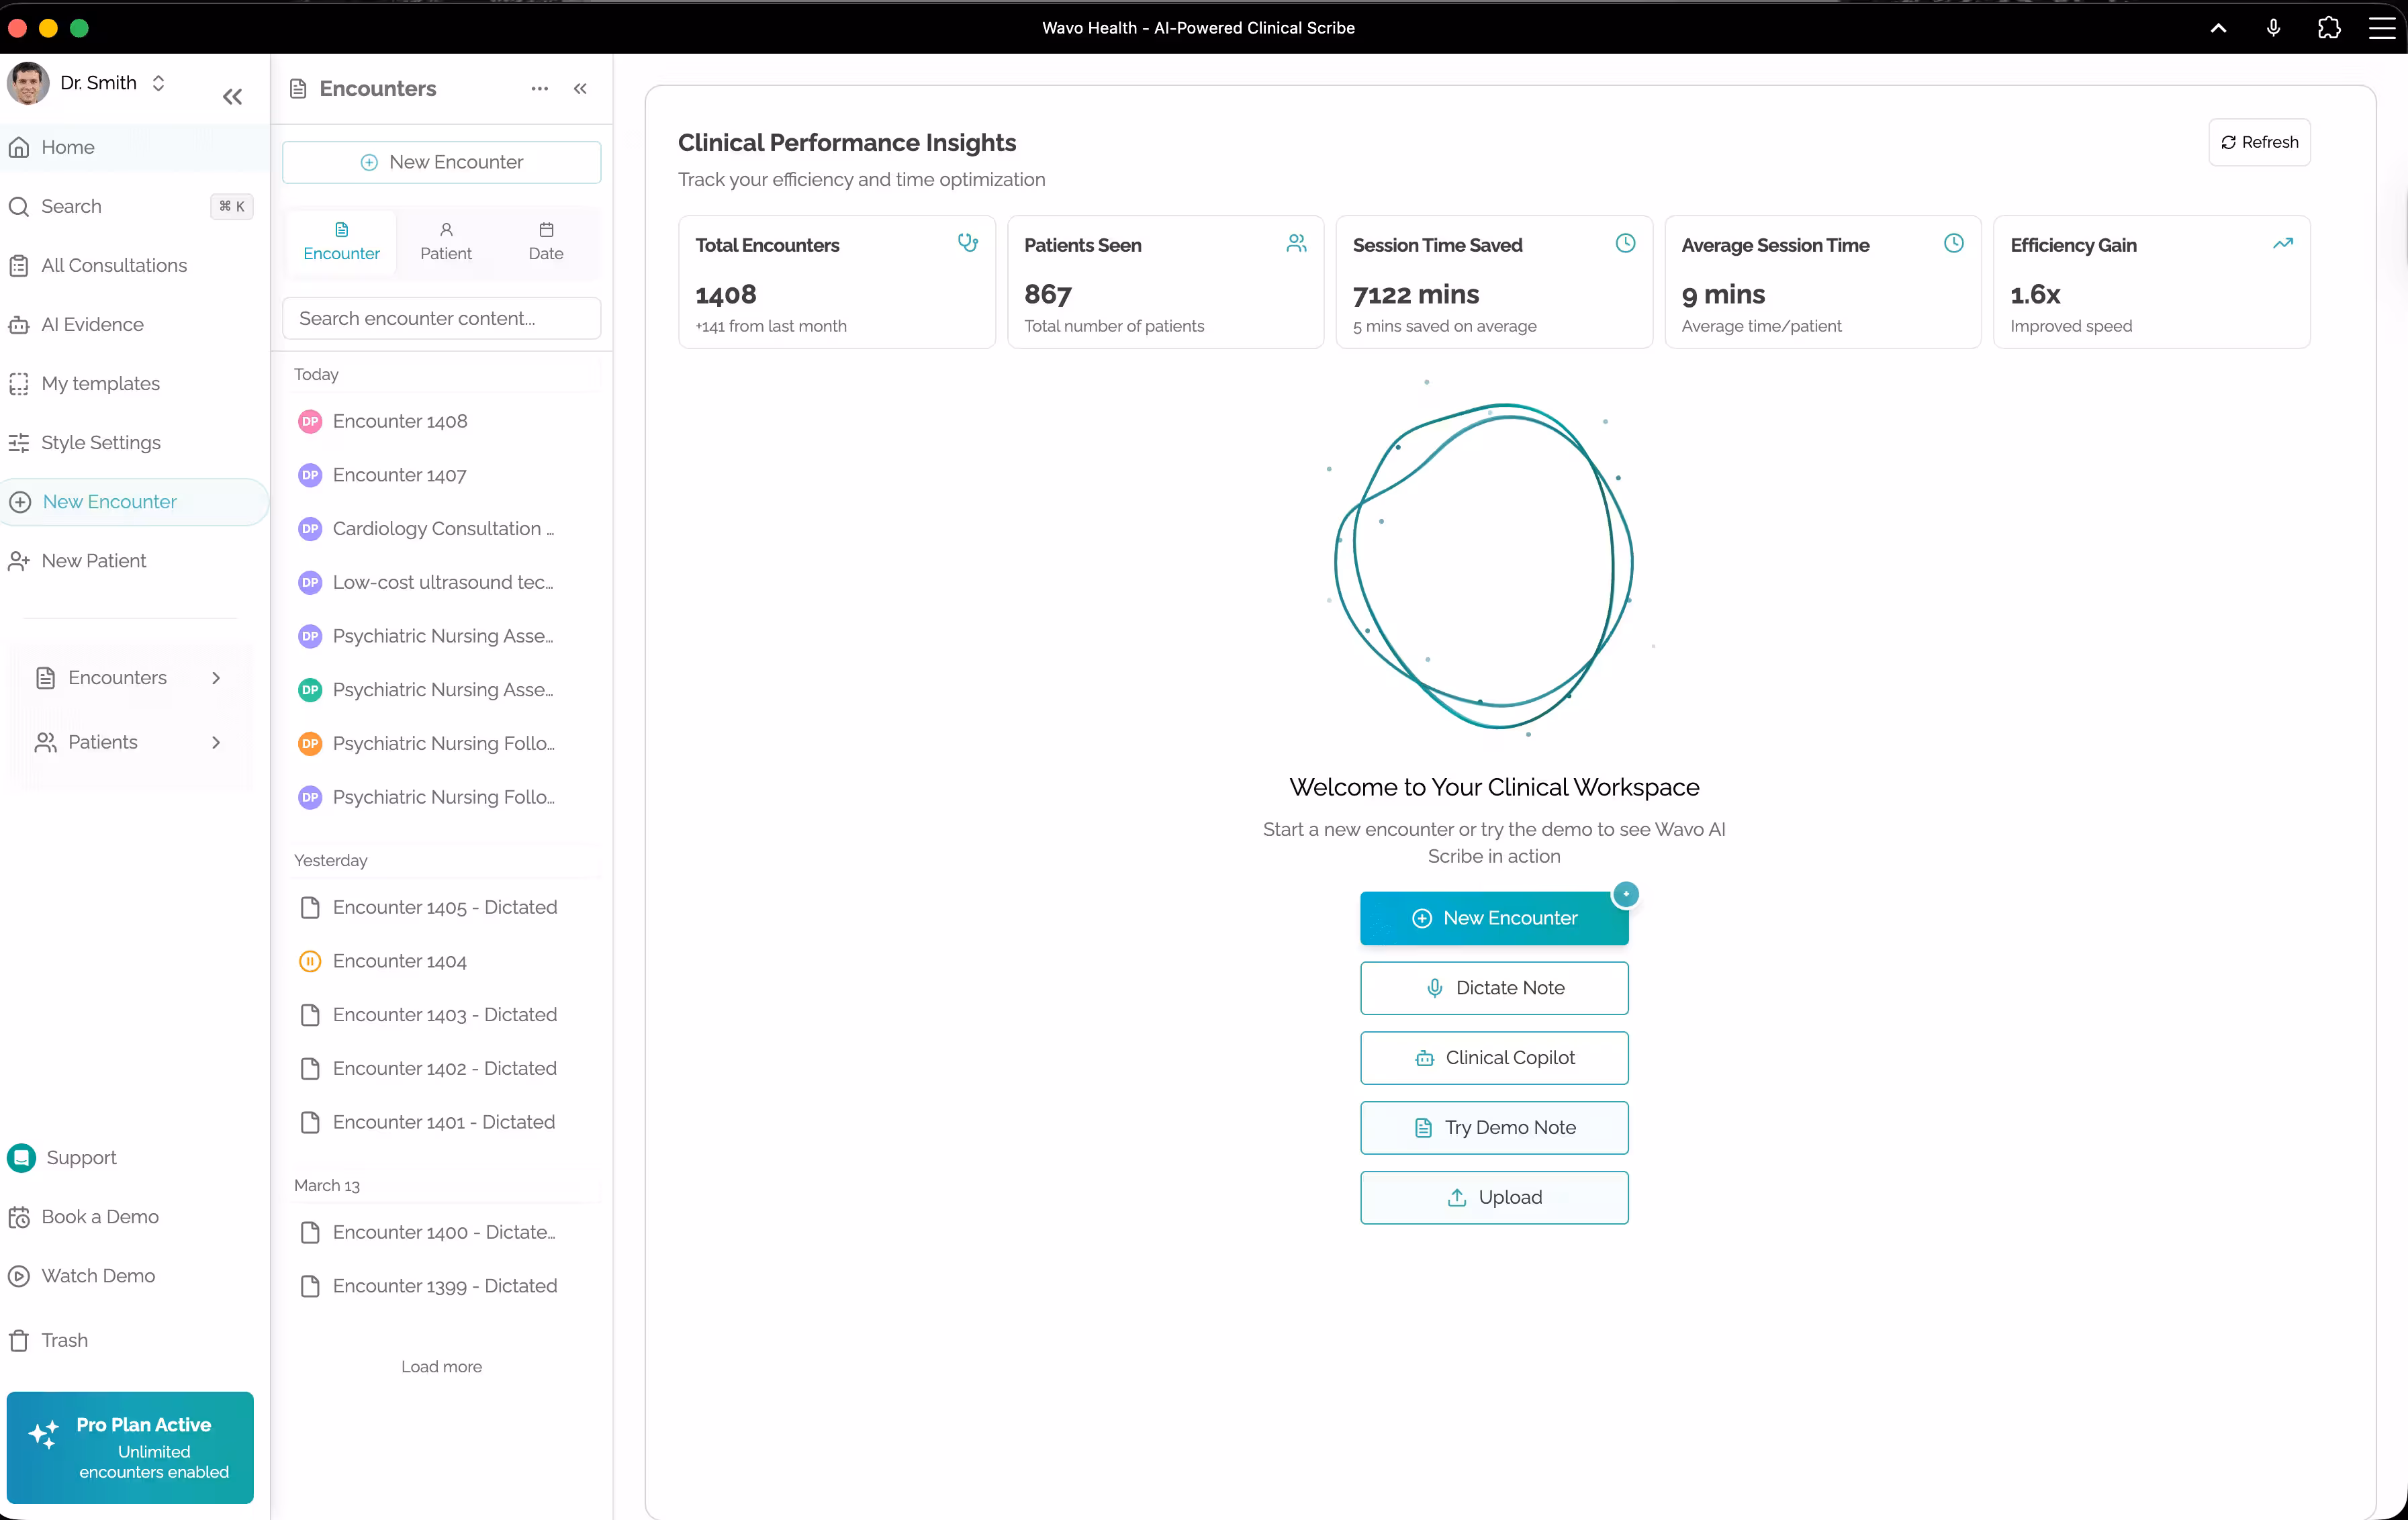2408x1520 pixels.
Task: Collapse the left navigation sidebar
Action: (232, 96)
